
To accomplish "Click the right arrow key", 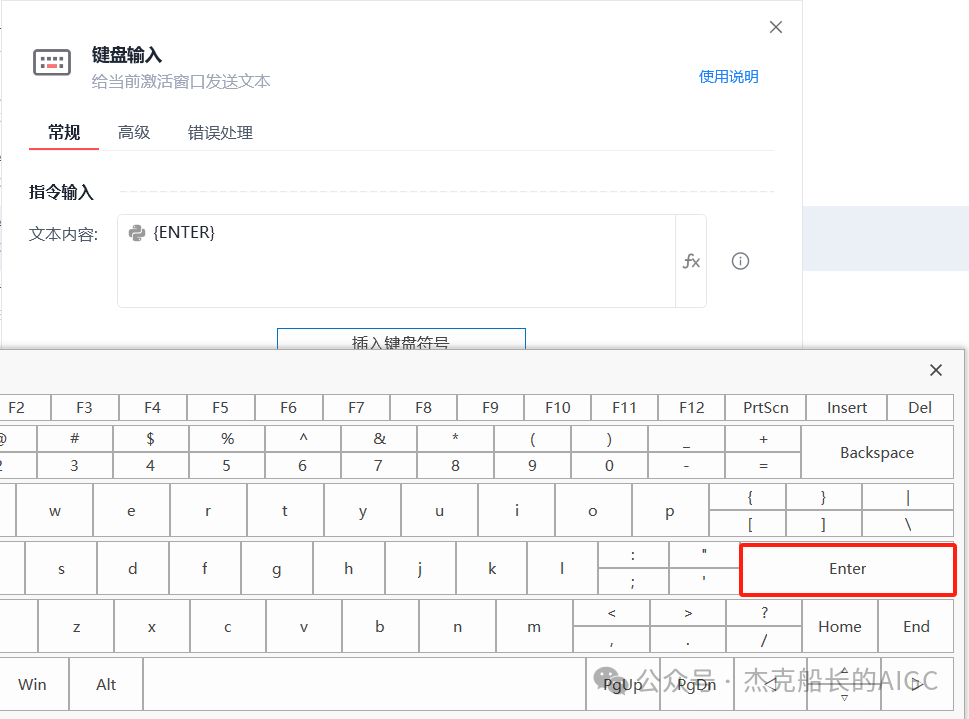I will tap(917, 684).
